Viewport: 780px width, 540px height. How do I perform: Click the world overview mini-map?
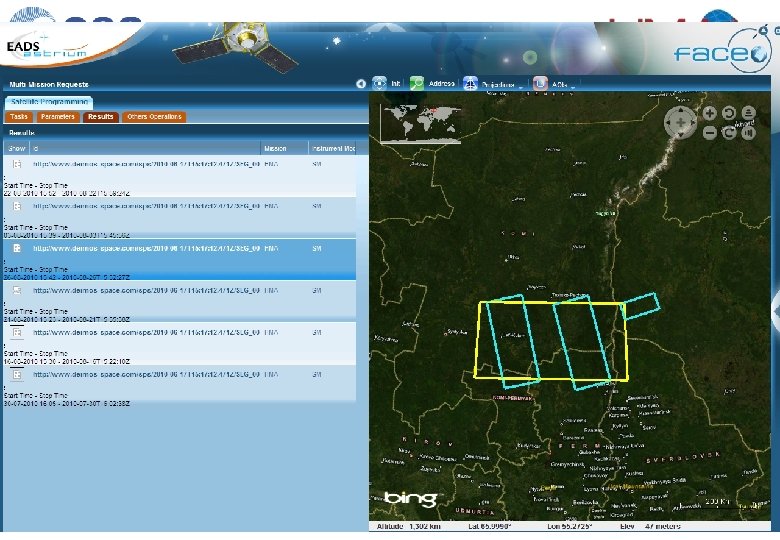click(420, 123)
